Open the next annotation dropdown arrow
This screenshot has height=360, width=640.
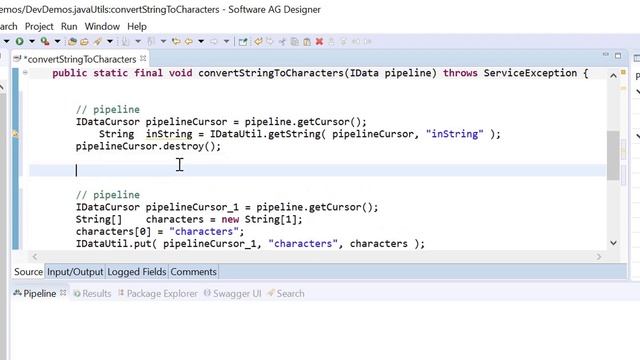click(x=138, y=42)
